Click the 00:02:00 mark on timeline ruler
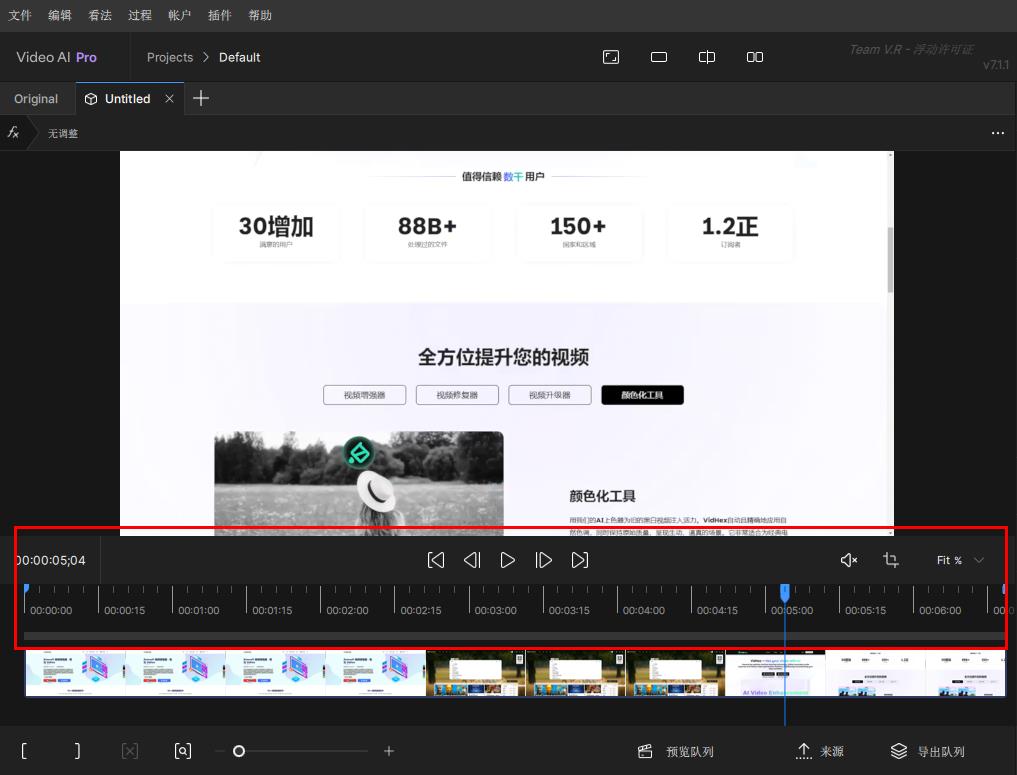Screen dimensions: 1017x775 pyautogui.click(x=321, y=599)
